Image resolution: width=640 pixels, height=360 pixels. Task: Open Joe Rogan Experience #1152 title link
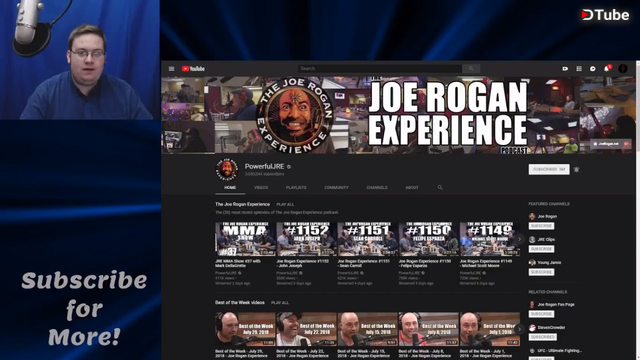point(302,263)
